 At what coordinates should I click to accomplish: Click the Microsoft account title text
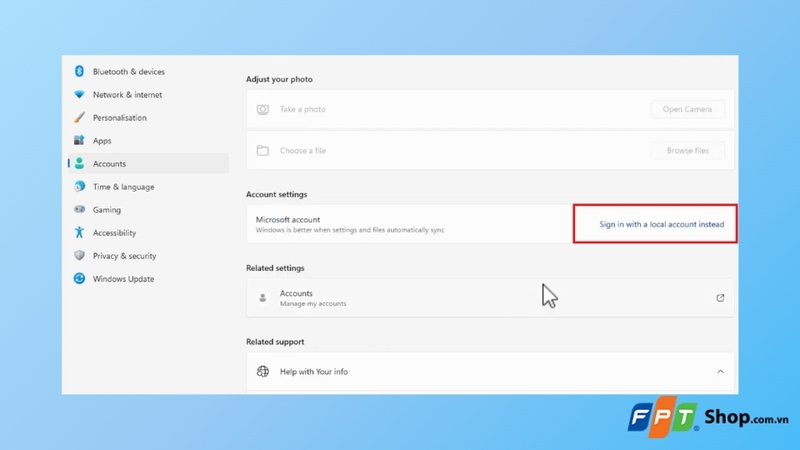pos(288,219)
